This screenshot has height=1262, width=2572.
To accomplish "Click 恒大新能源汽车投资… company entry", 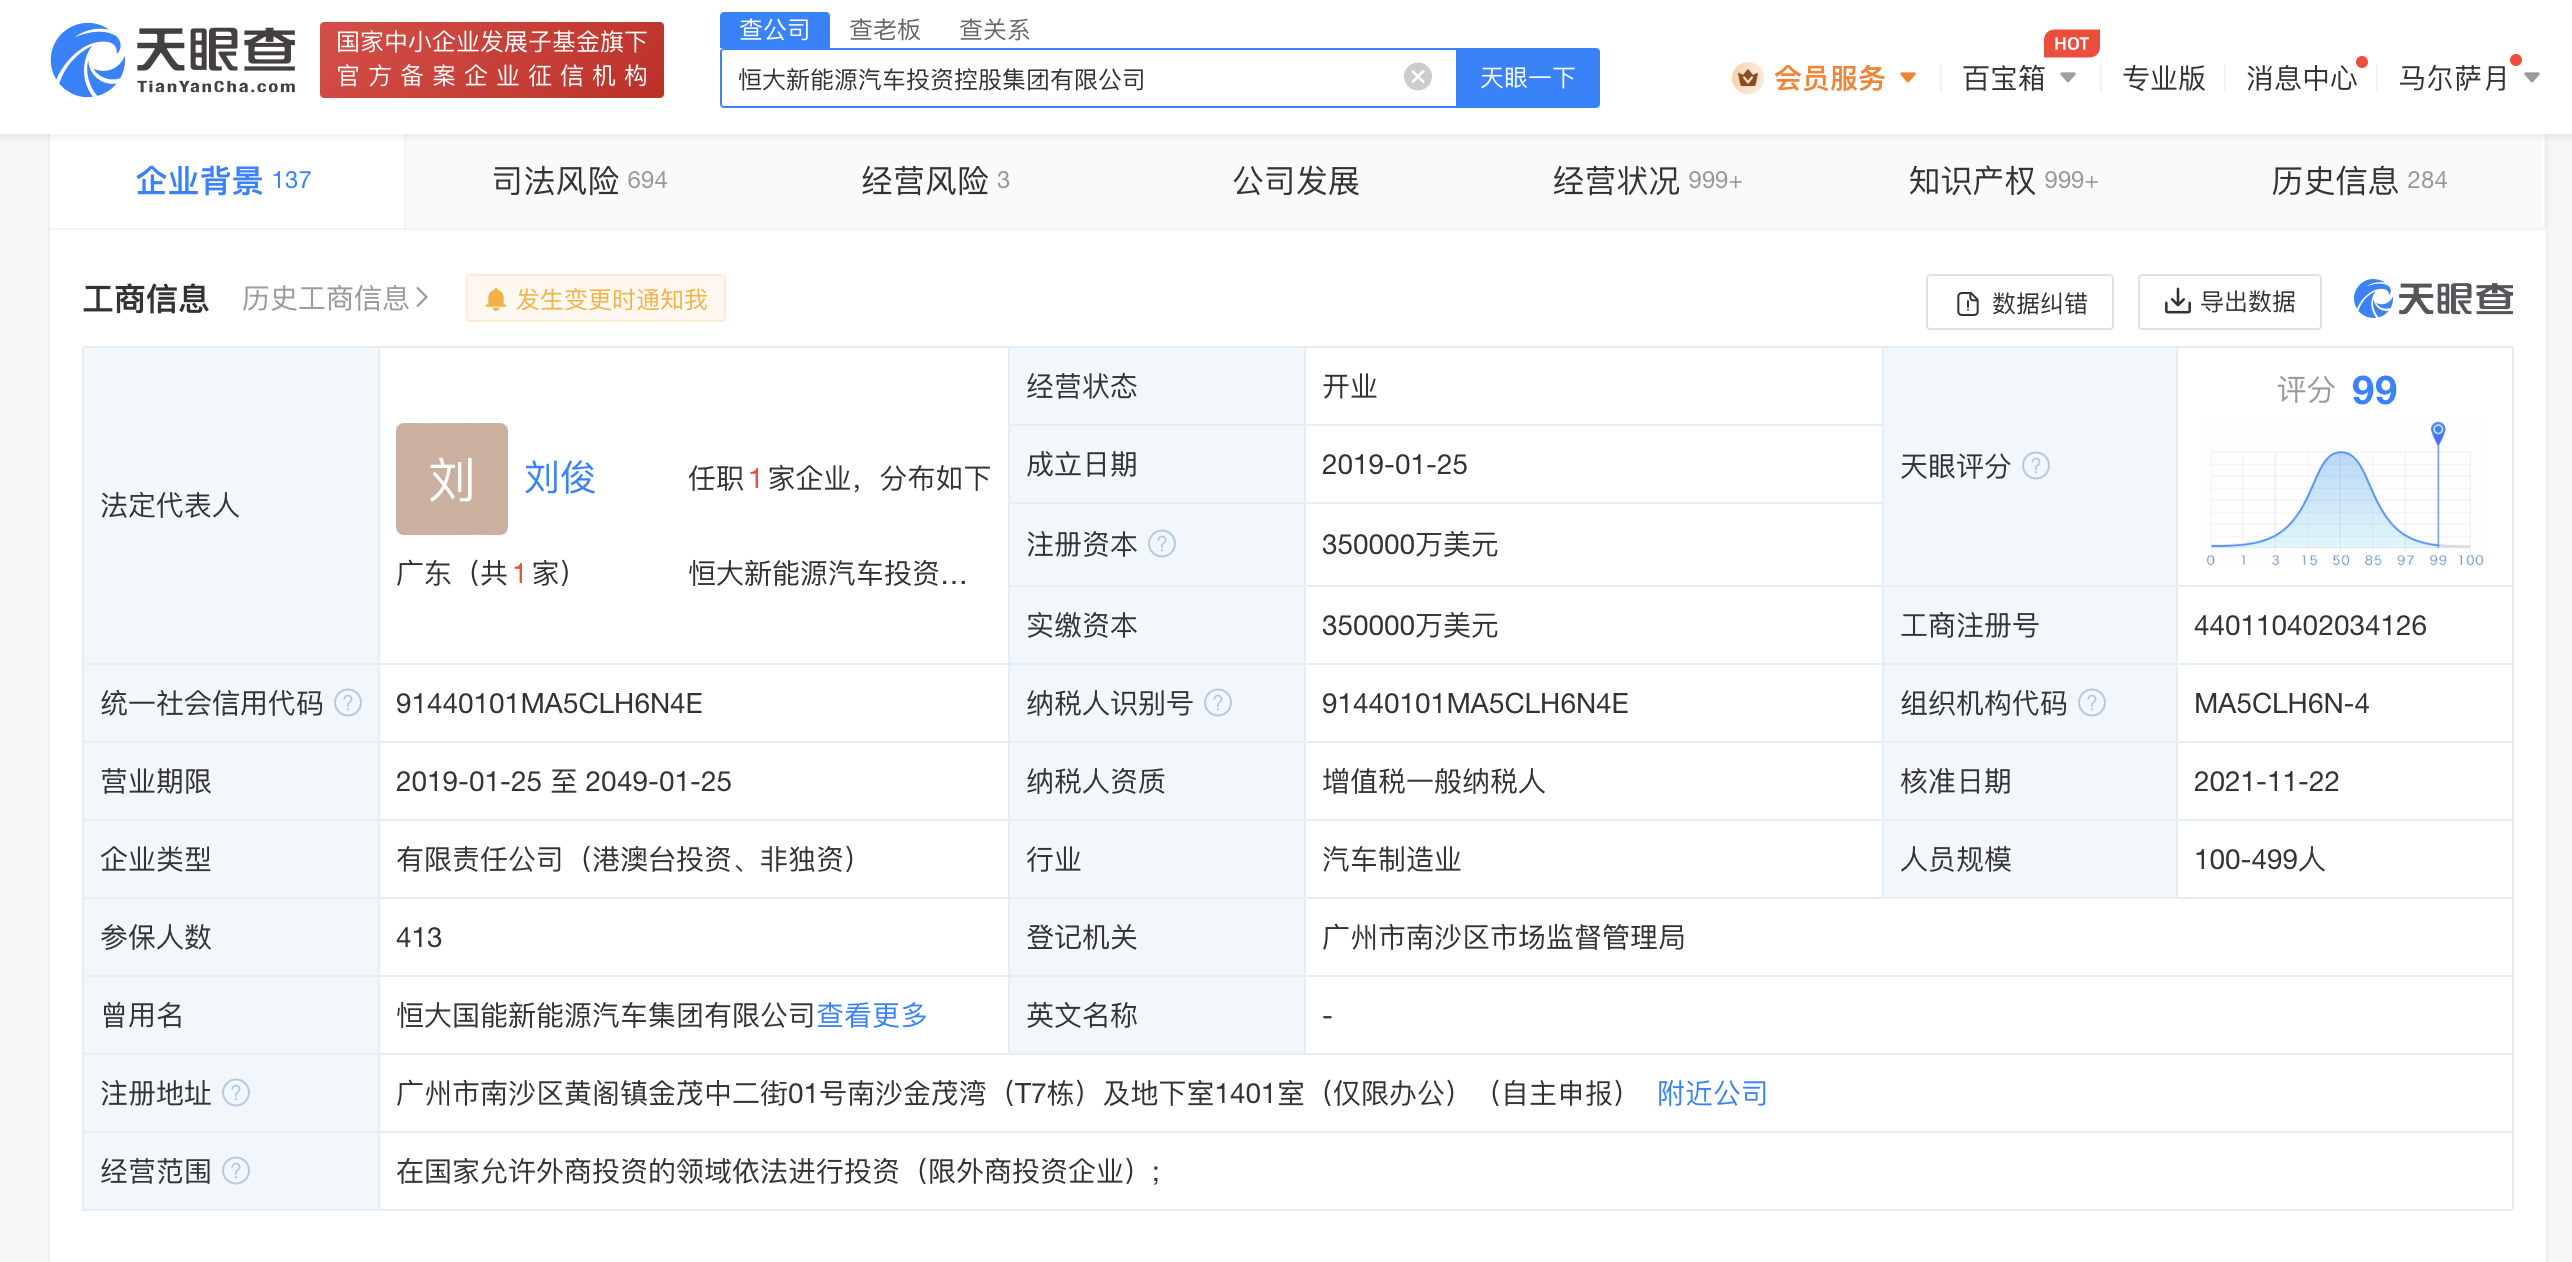I will pos(828,573).
